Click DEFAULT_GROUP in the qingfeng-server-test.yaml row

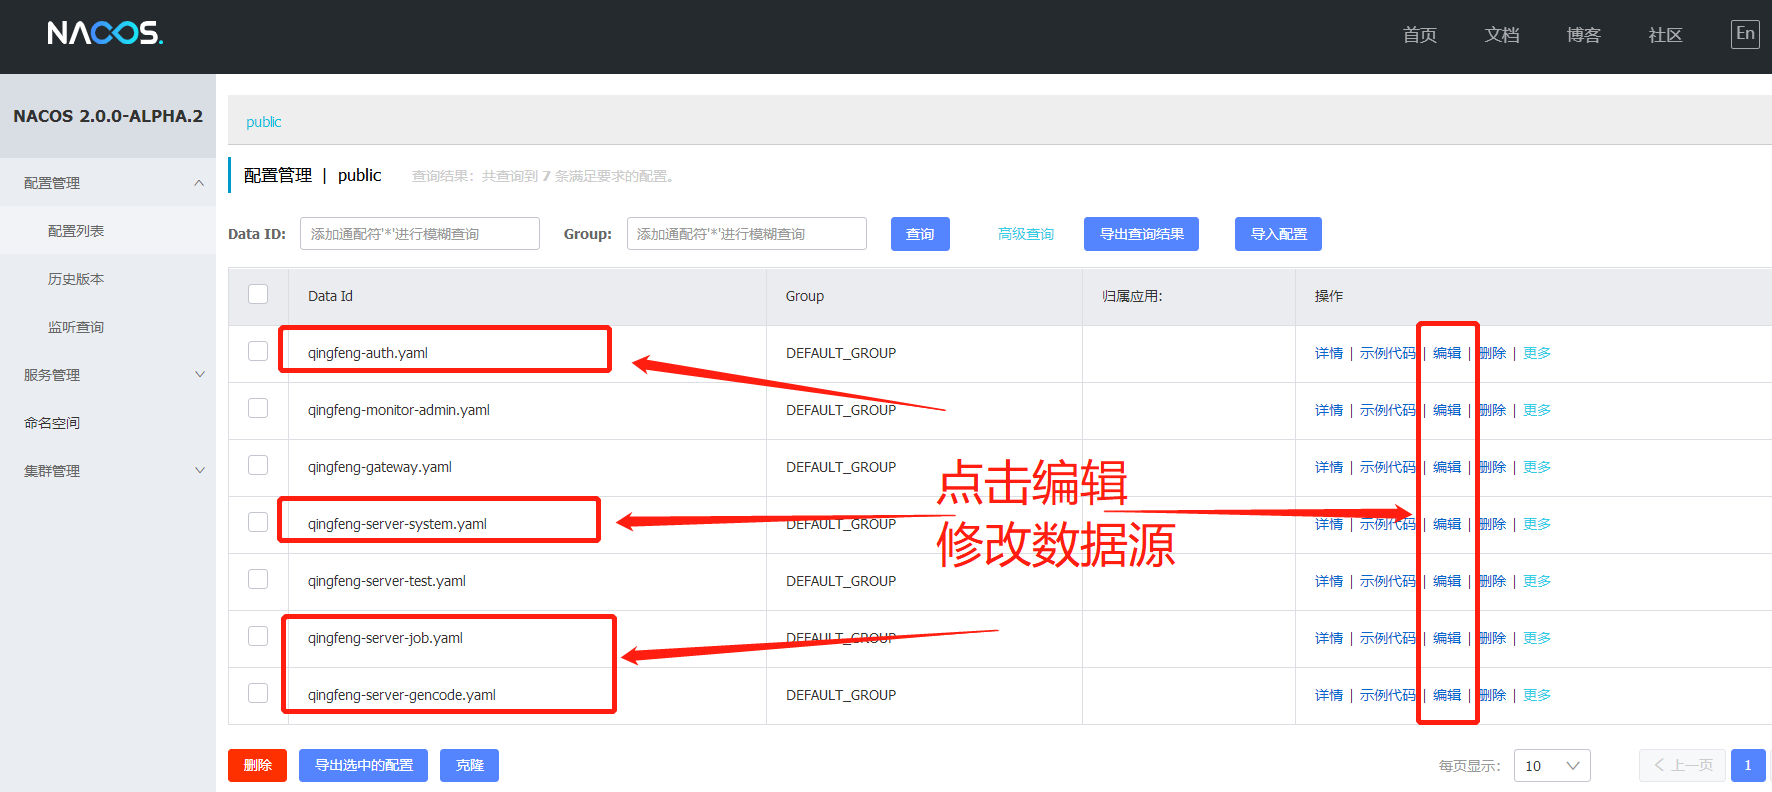841,581
